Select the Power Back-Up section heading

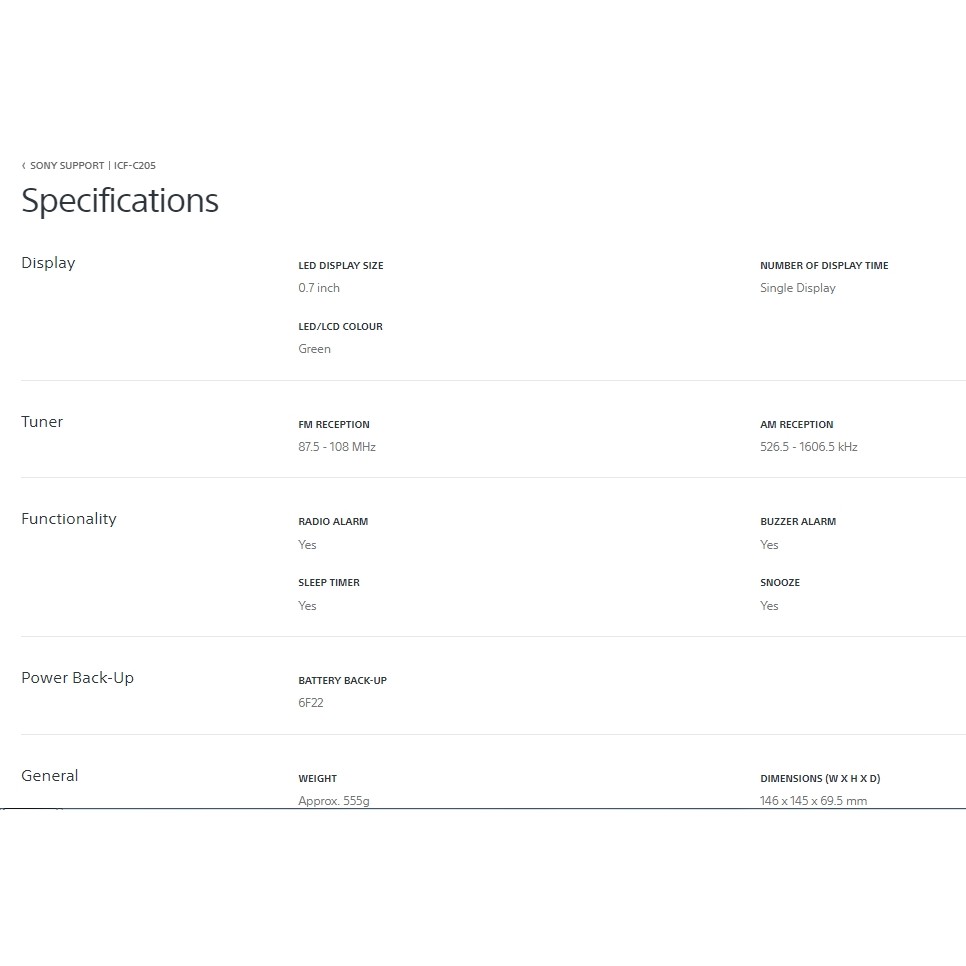[x=77, y=678]
